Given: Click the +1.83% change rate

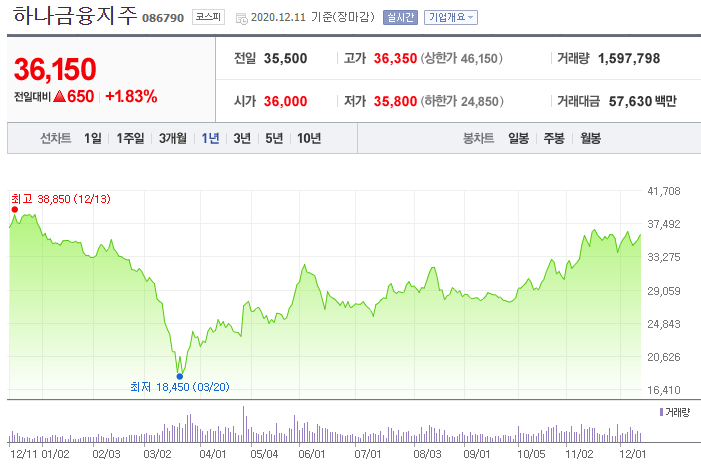Looking at the screenshot, I should (x=131, y=96).
